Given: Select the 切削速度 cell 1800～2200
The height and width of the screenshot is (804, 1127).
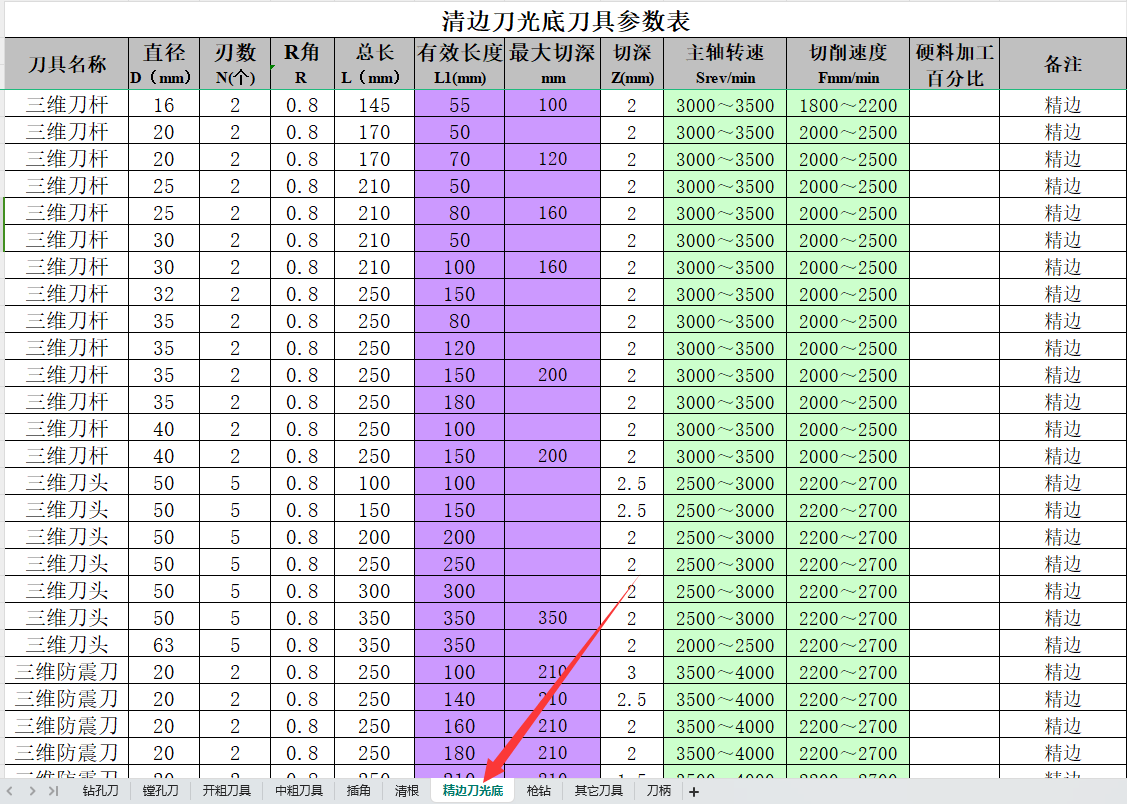Looking at the screenshot, I should point(848,105).
